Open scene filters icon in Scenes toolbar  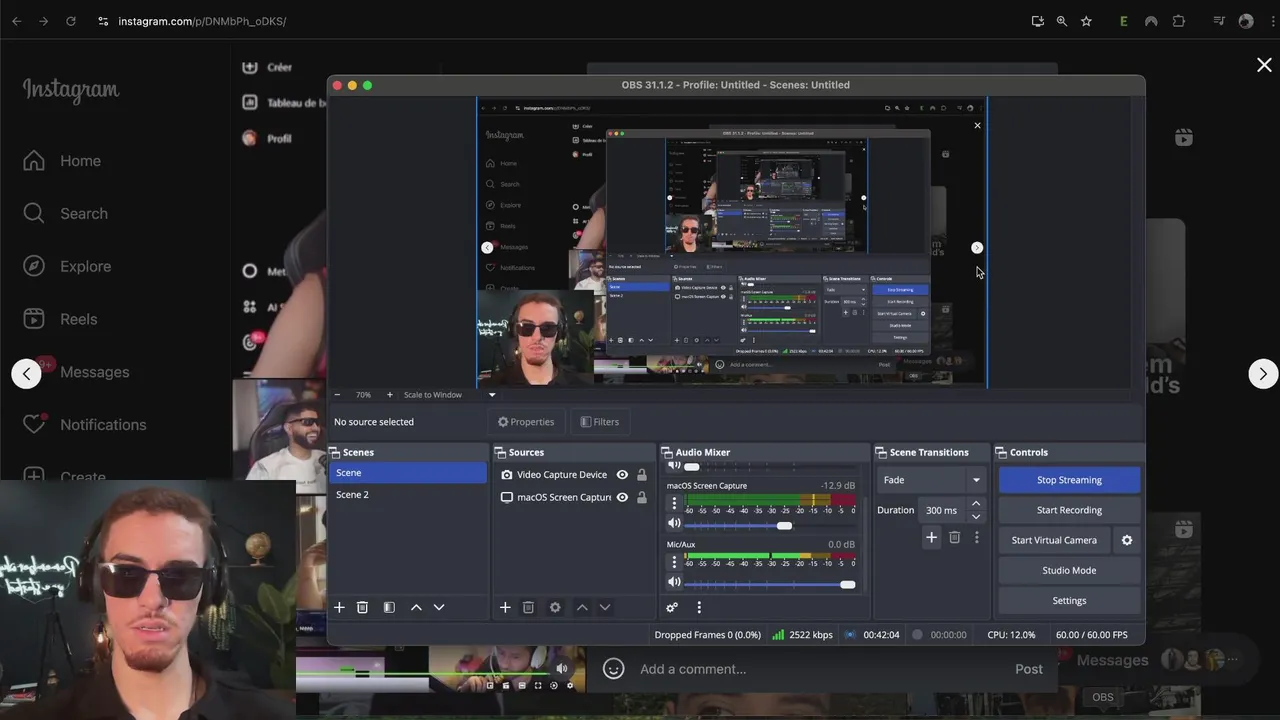click(389, 607)
